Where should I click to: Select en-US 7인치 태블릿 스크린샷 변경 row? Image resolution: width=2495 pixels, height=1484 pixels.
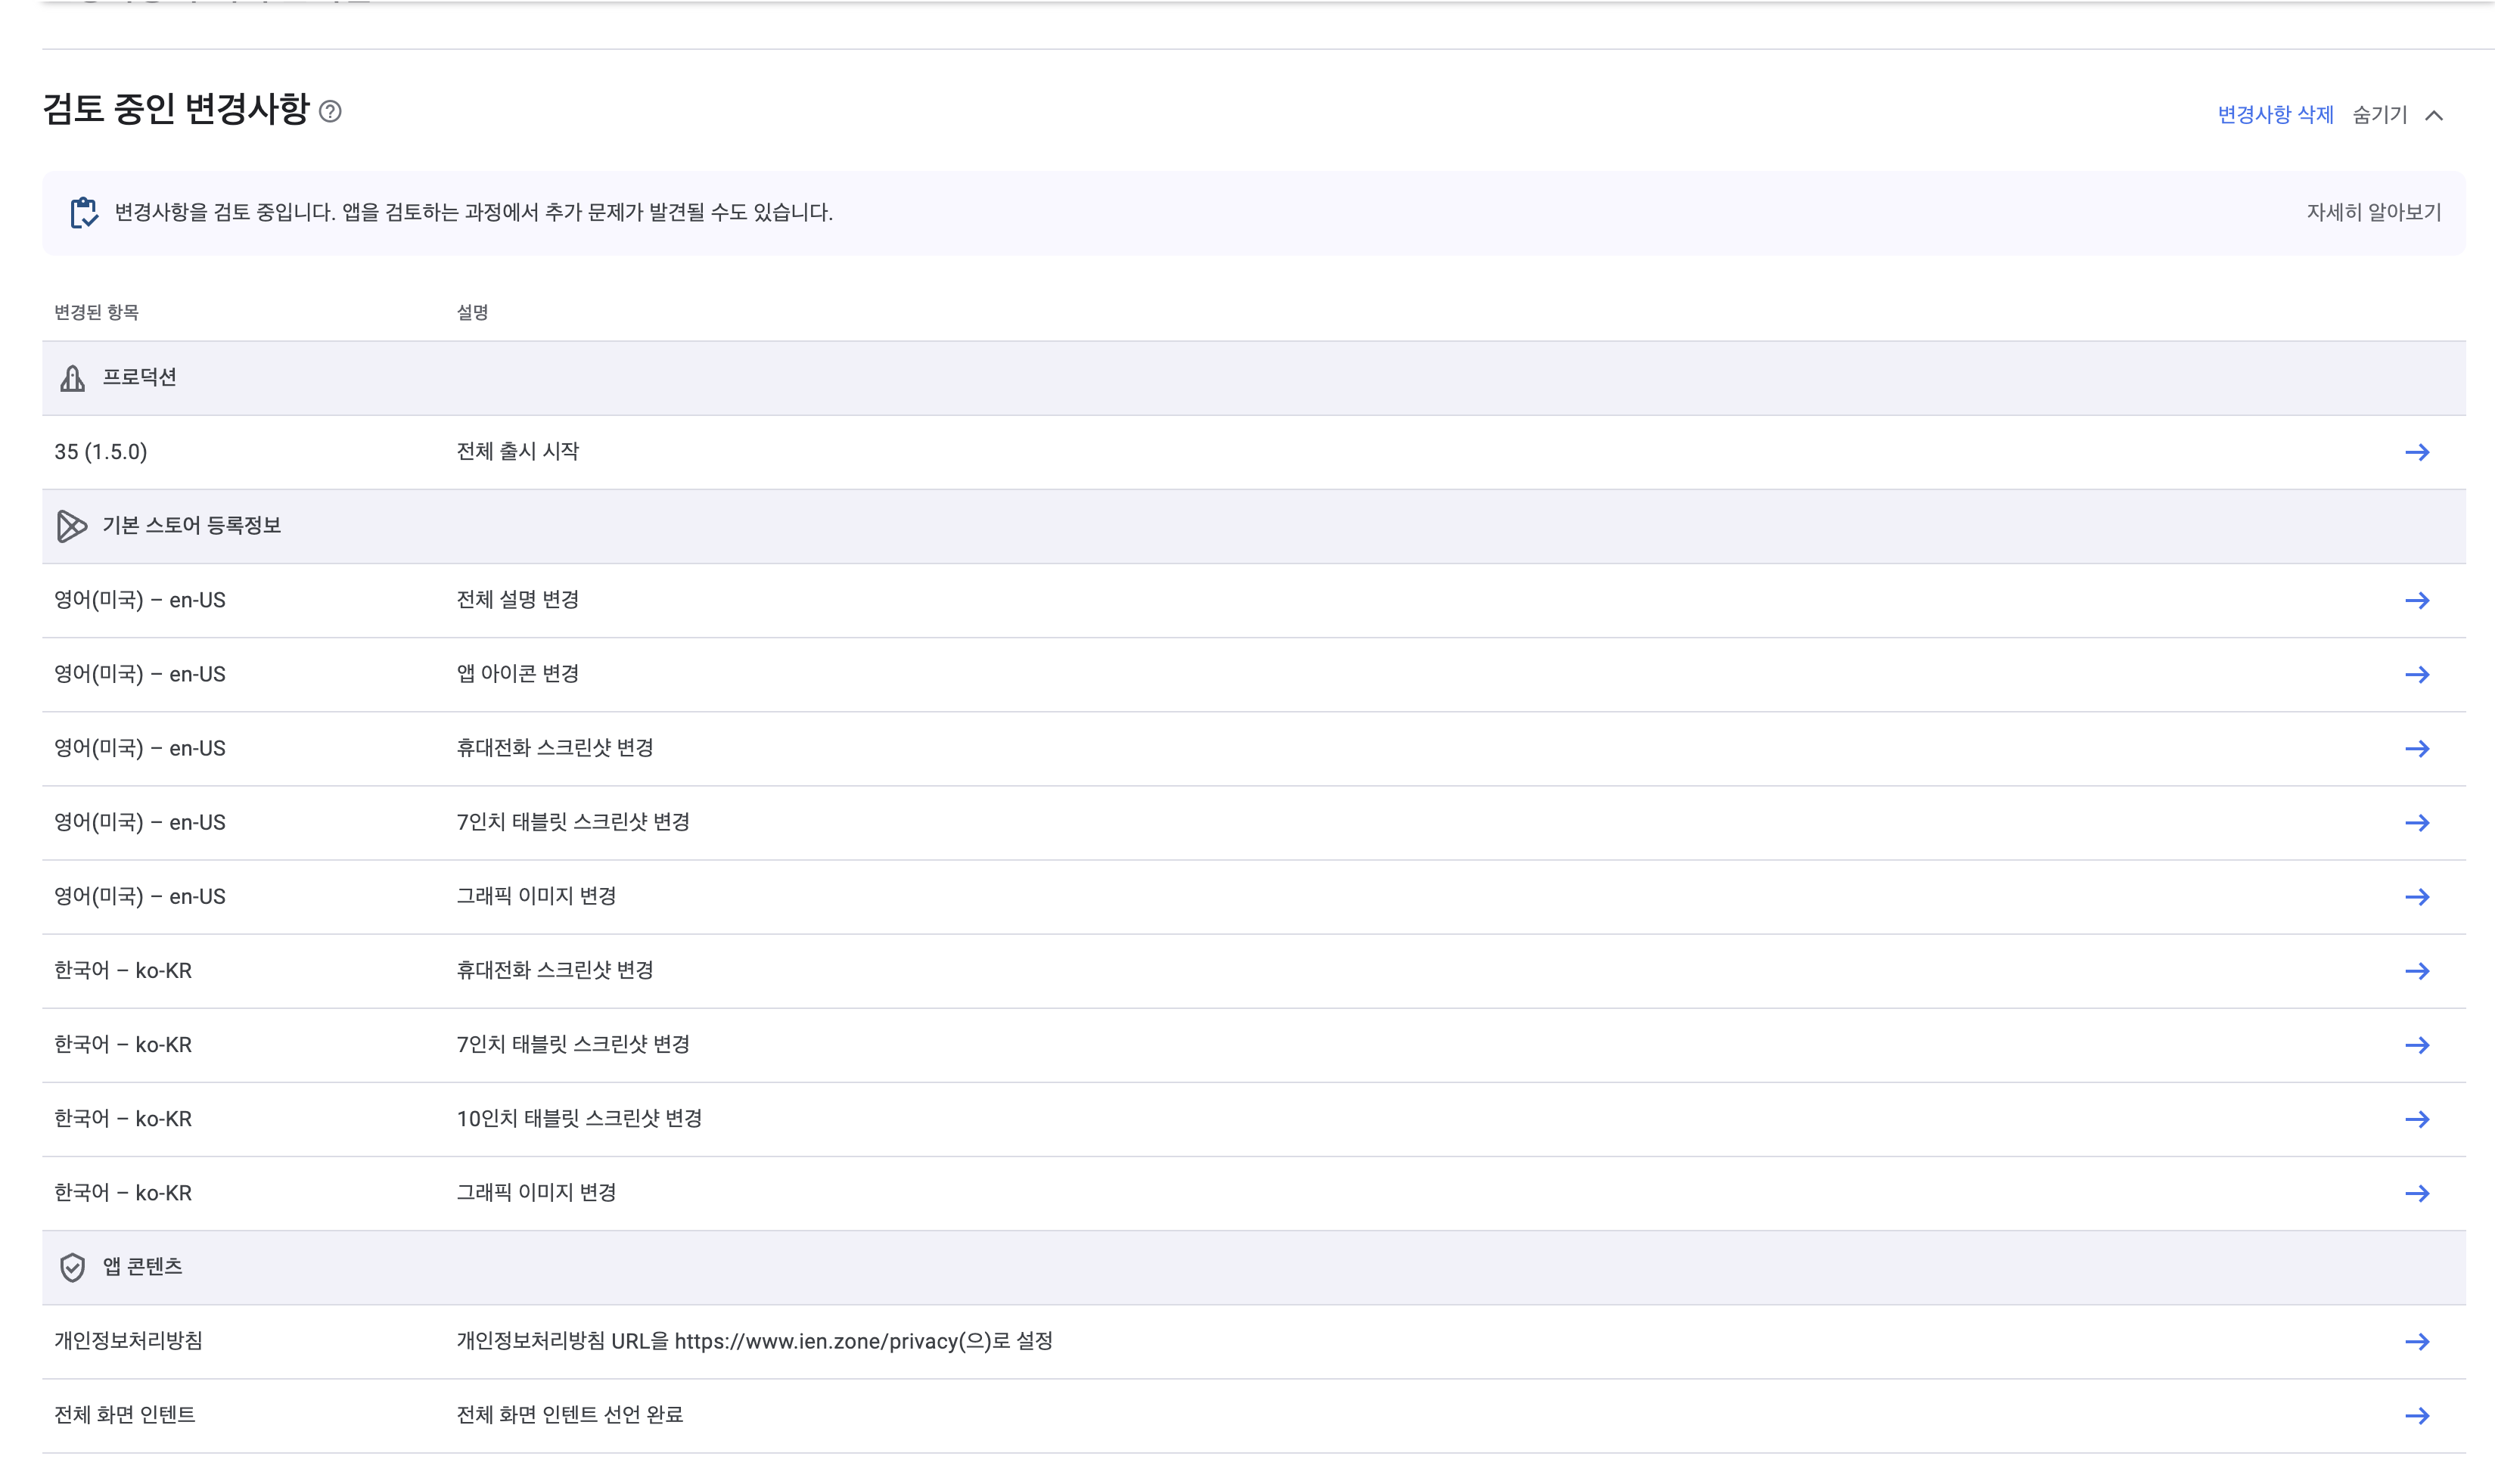click(573, 822)
